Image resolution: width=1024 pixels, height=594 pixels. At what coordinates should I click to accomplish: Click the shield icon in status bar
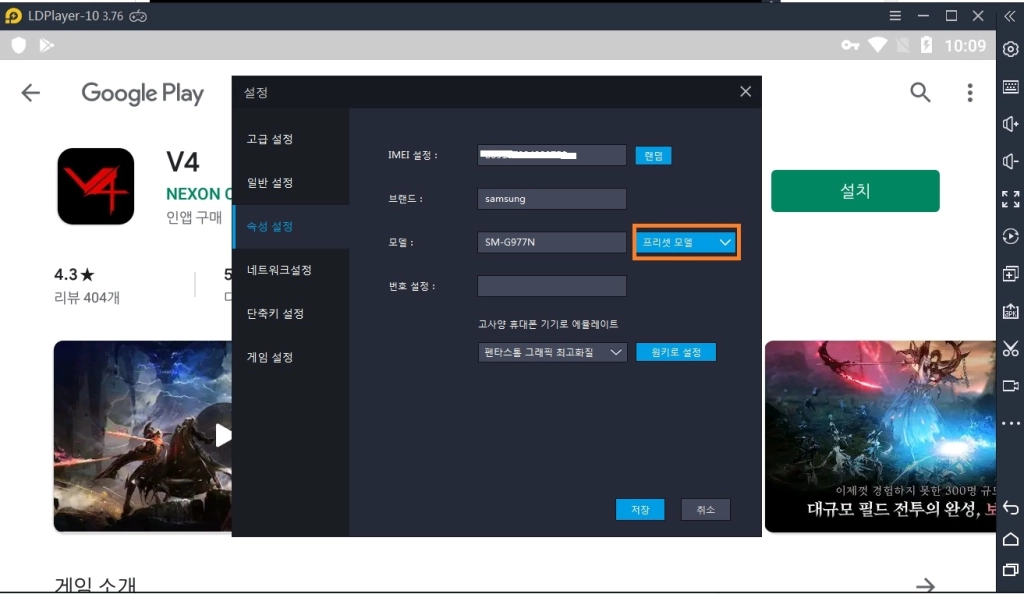(x=18, y=45)
